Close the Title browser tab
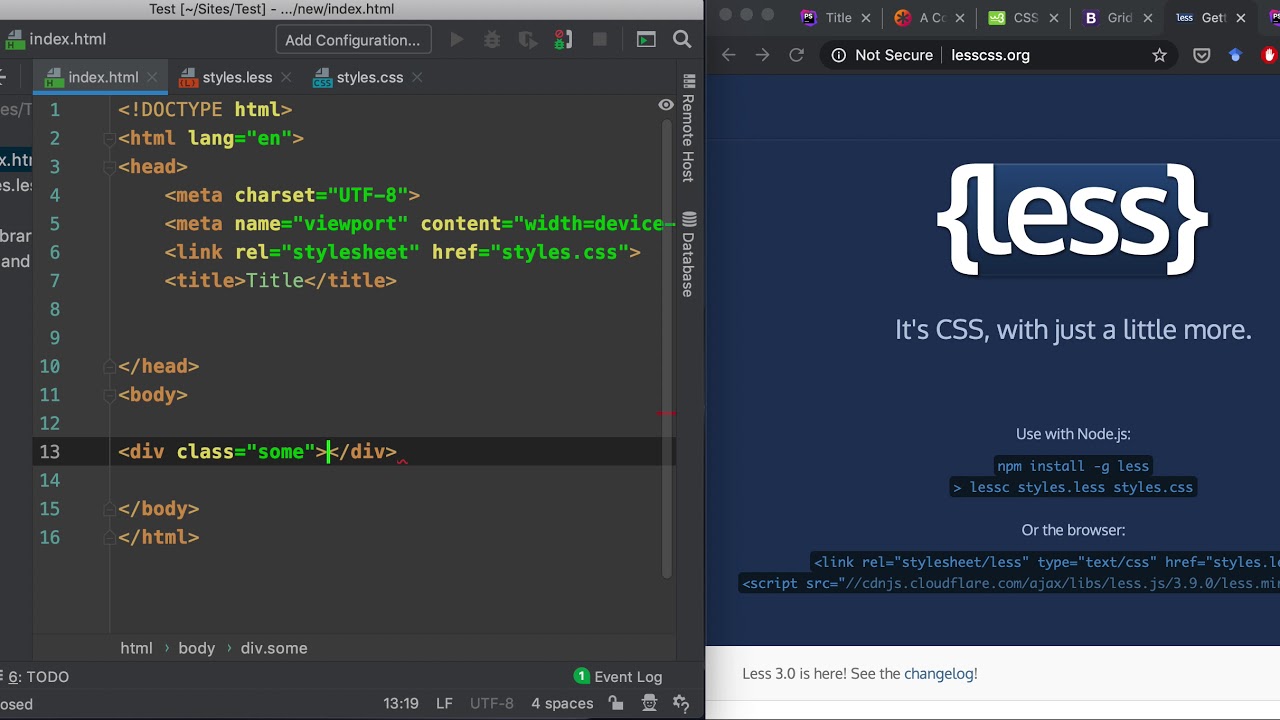 pos(866,18)
